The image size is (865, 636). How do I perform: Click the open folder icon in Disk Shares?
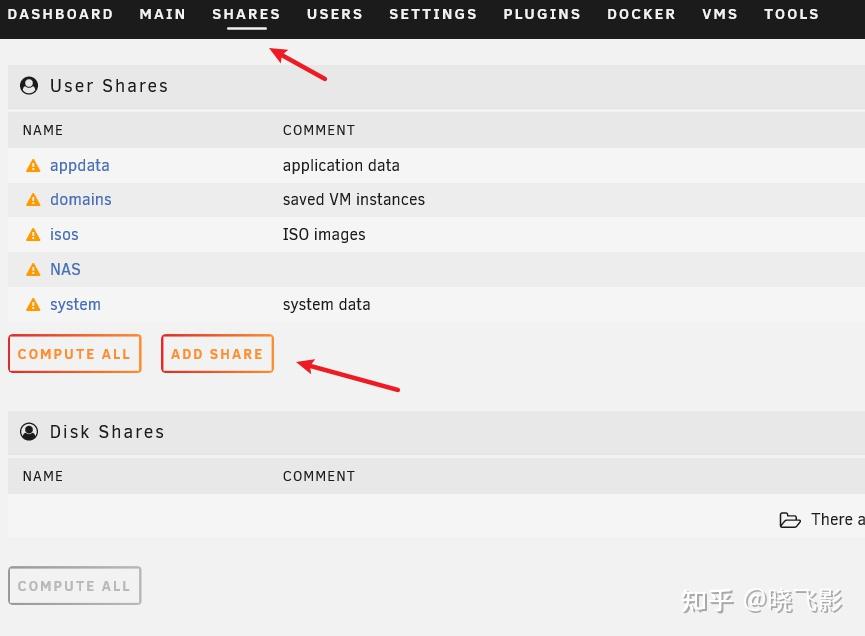click(x=789, y=520)
